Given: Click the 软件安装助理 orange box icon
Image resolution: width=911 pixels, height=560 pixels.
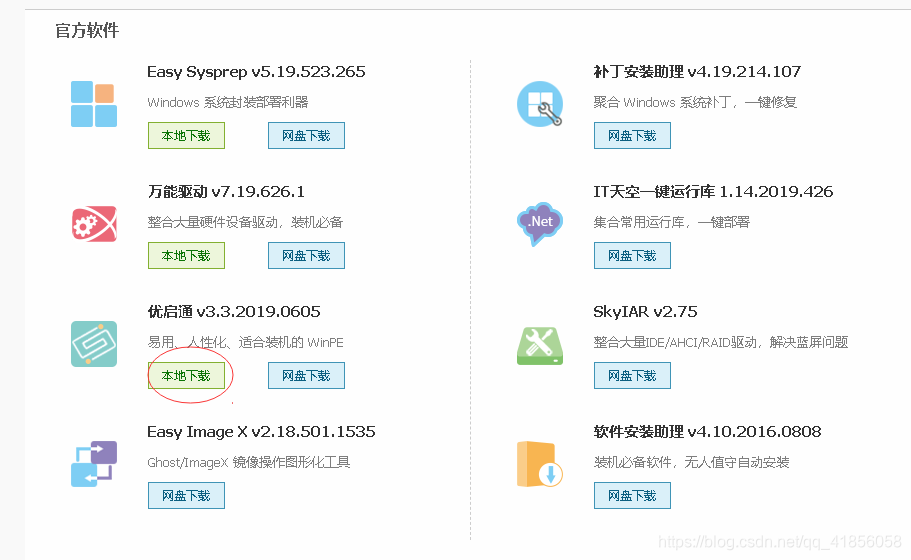Looking at the screenshot, I should (540, 464).
